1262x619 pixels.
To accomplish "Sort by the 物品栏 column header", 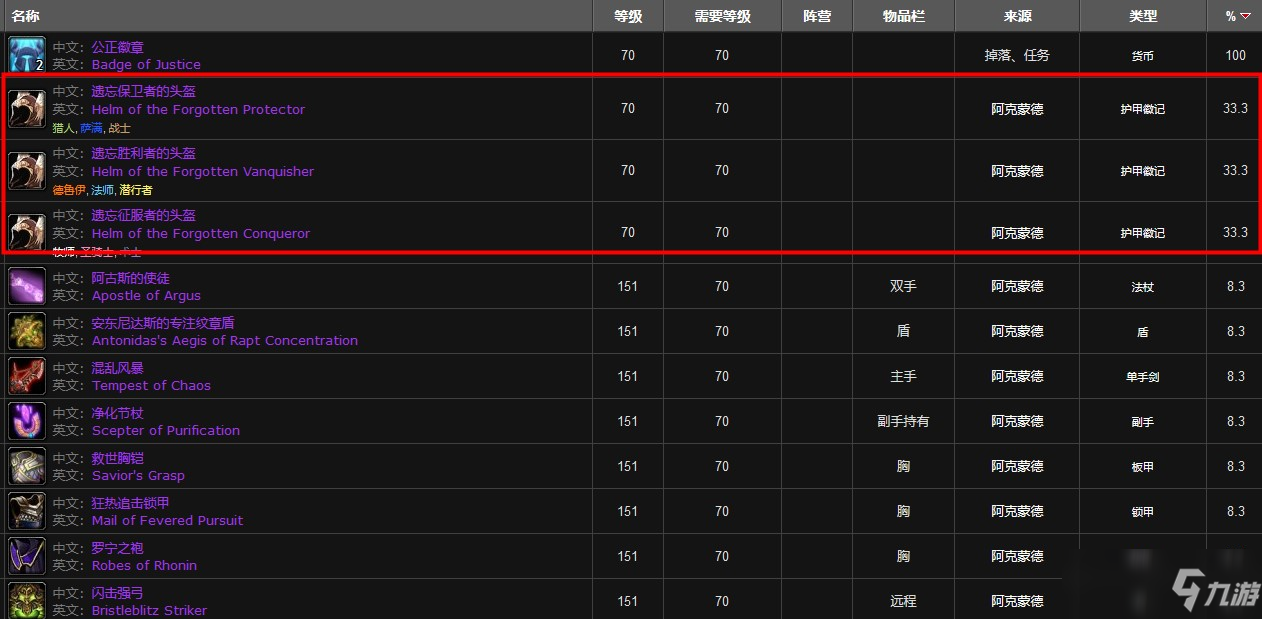I will (x=903, y=16).
